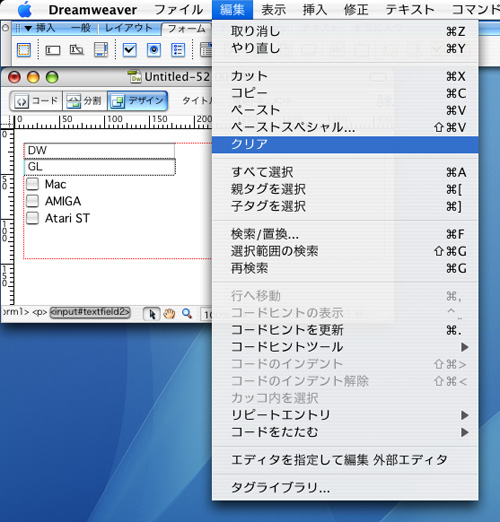Screen dimensions: 500x522
Task: Choose ペースト from Edit menu
Action: click(345, 110)
